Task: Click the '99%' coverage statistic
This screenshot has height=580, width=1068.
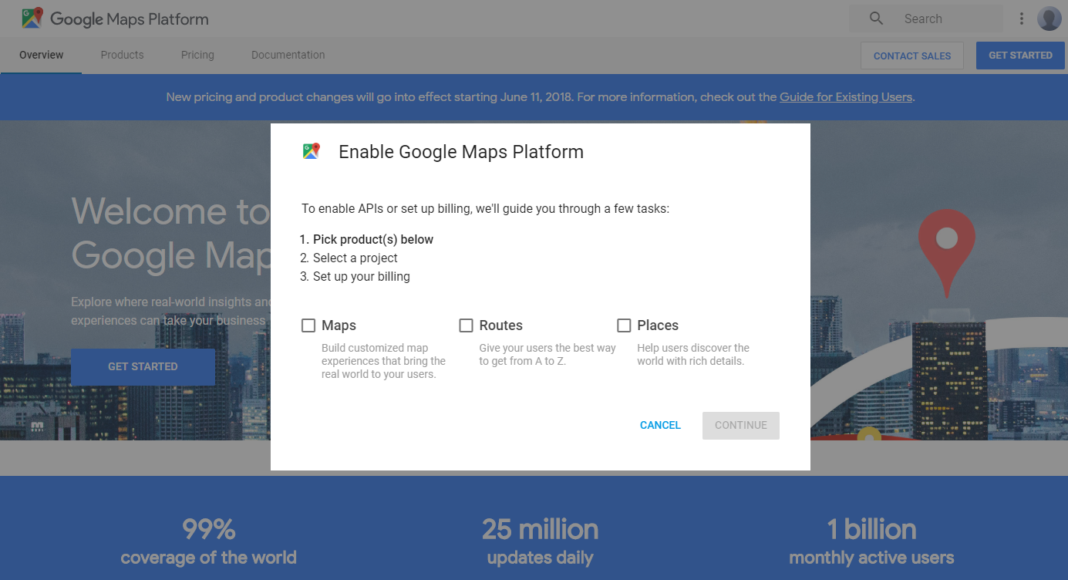Action: click(208, 529)
